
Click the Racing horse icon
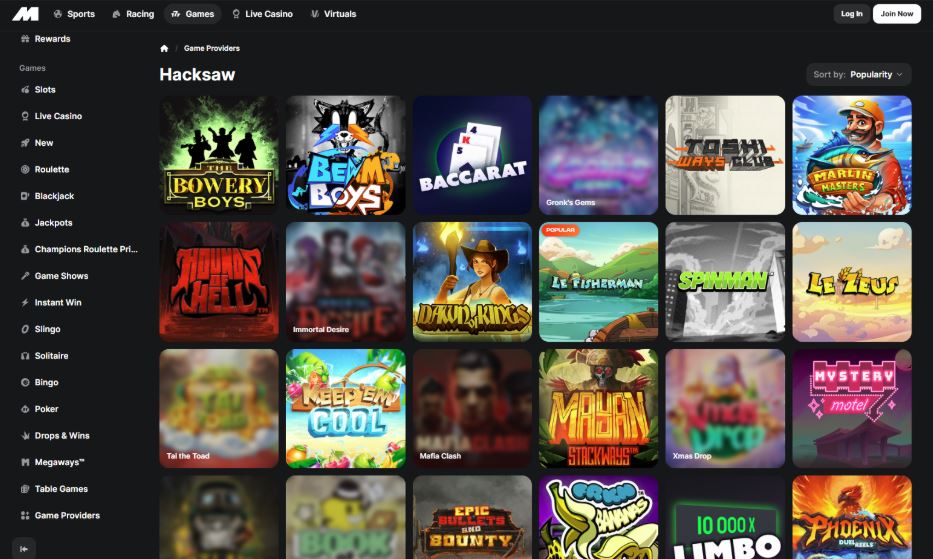point(117,14)
